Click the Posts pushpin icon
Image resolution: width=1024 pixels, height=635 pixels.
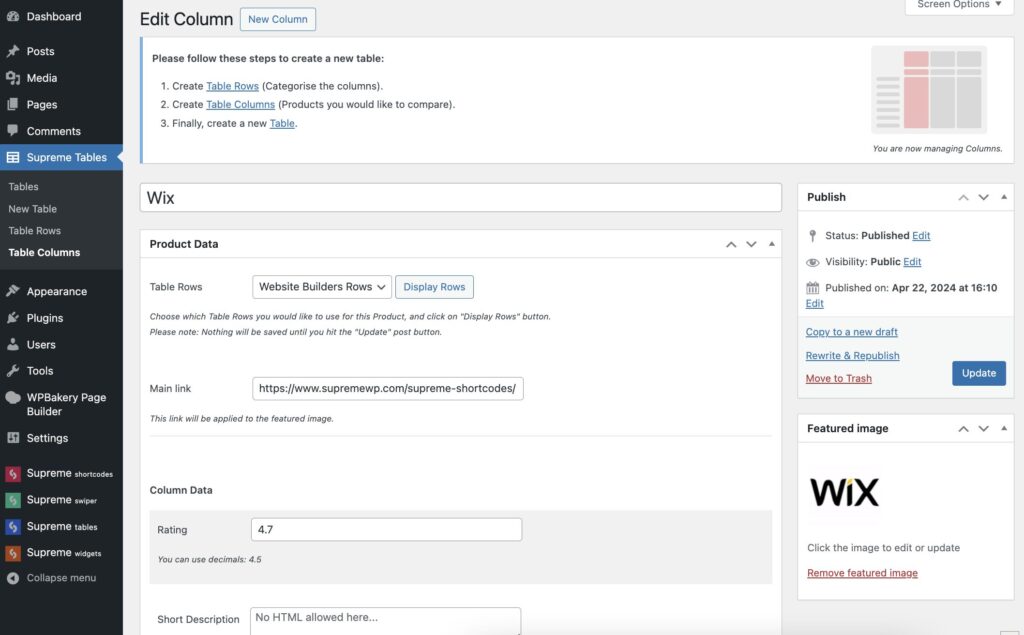click(12, 51)
